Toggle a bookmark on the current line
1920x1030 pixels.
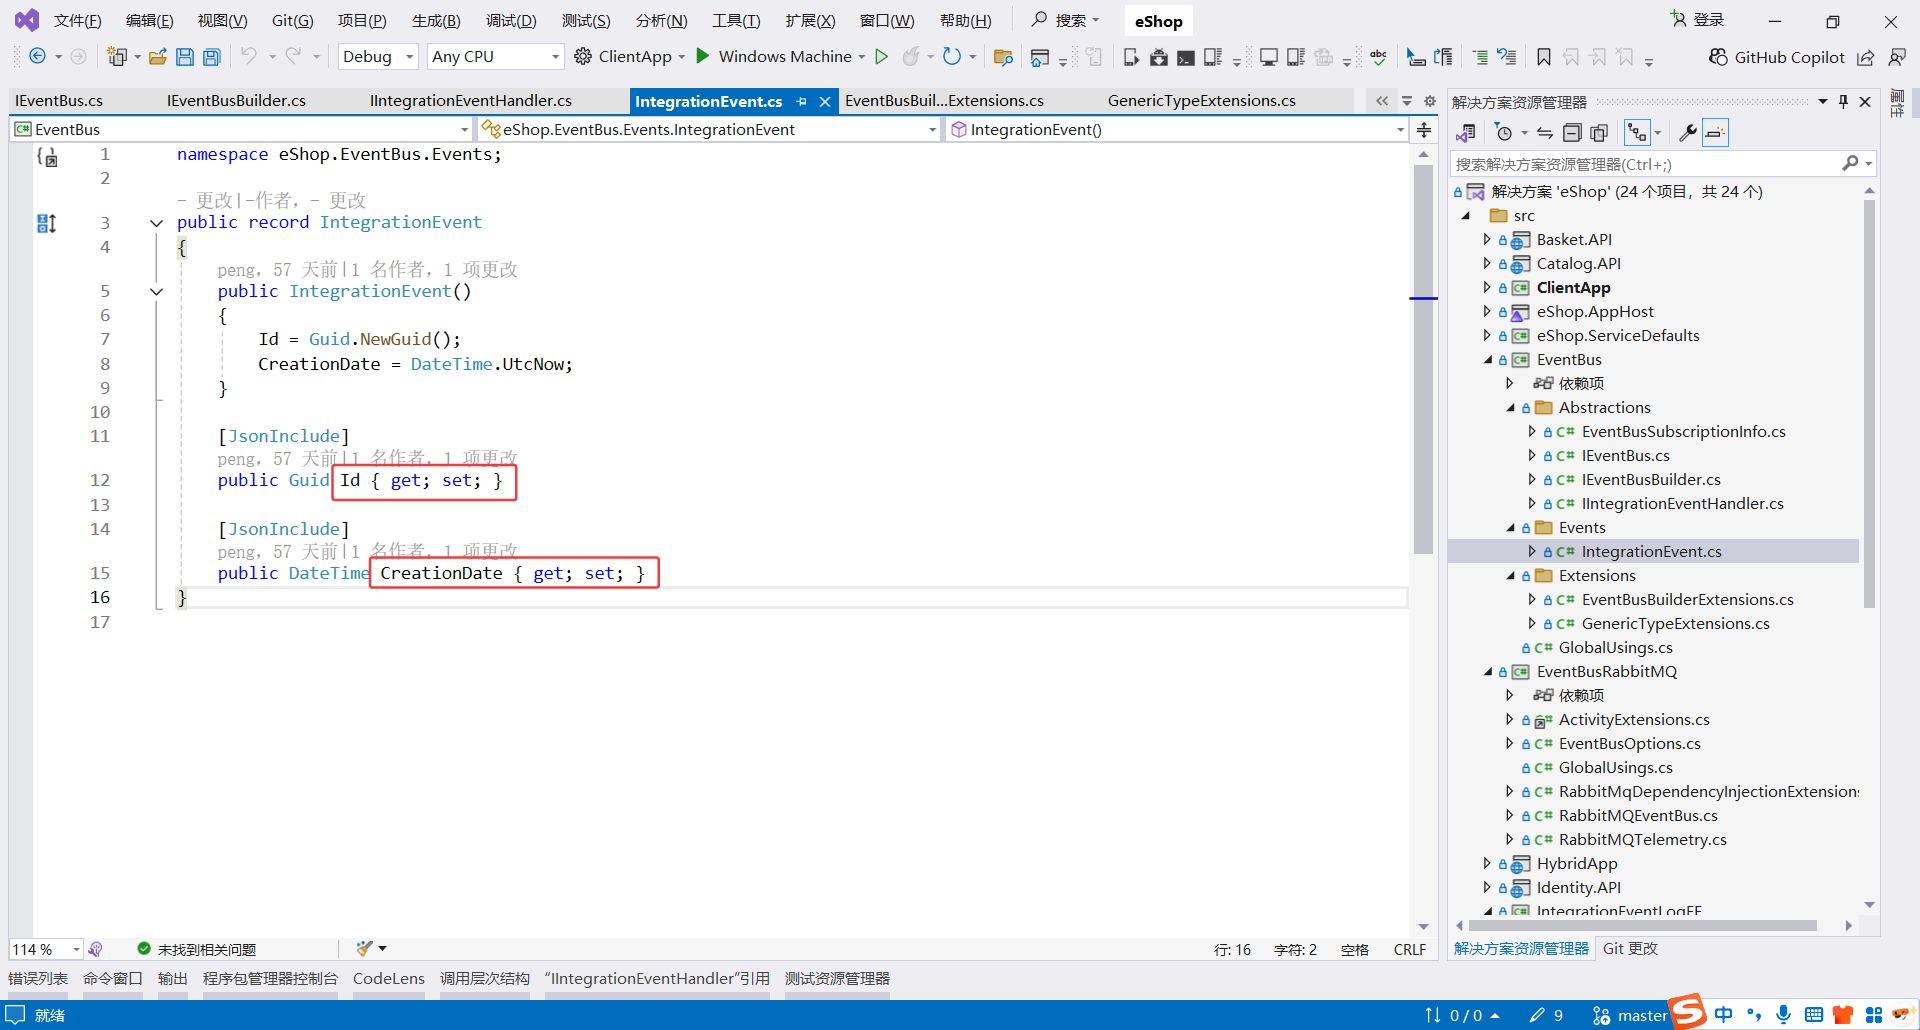coord(1544,57)
